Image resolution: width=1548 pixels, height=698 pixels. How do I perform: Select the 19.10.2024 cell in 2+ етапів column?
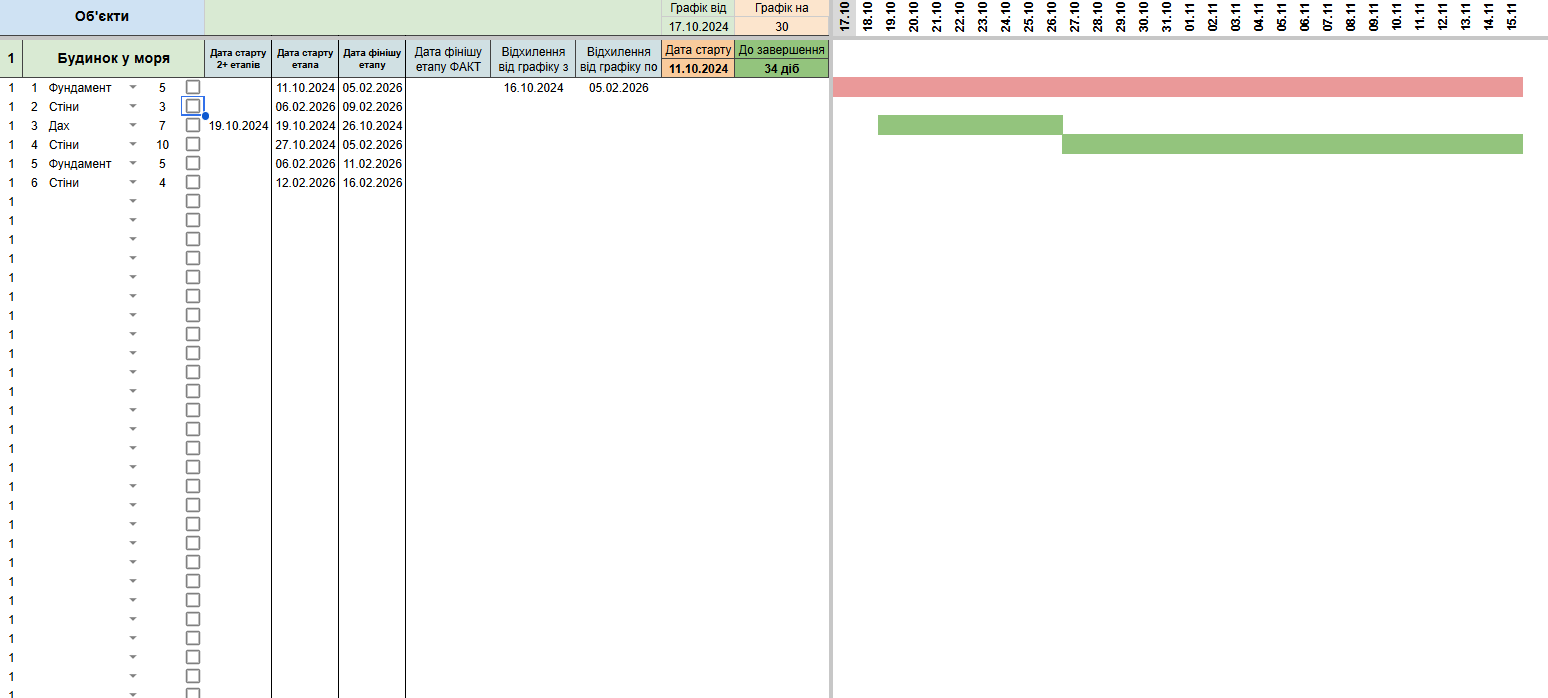tap(238, 126)
